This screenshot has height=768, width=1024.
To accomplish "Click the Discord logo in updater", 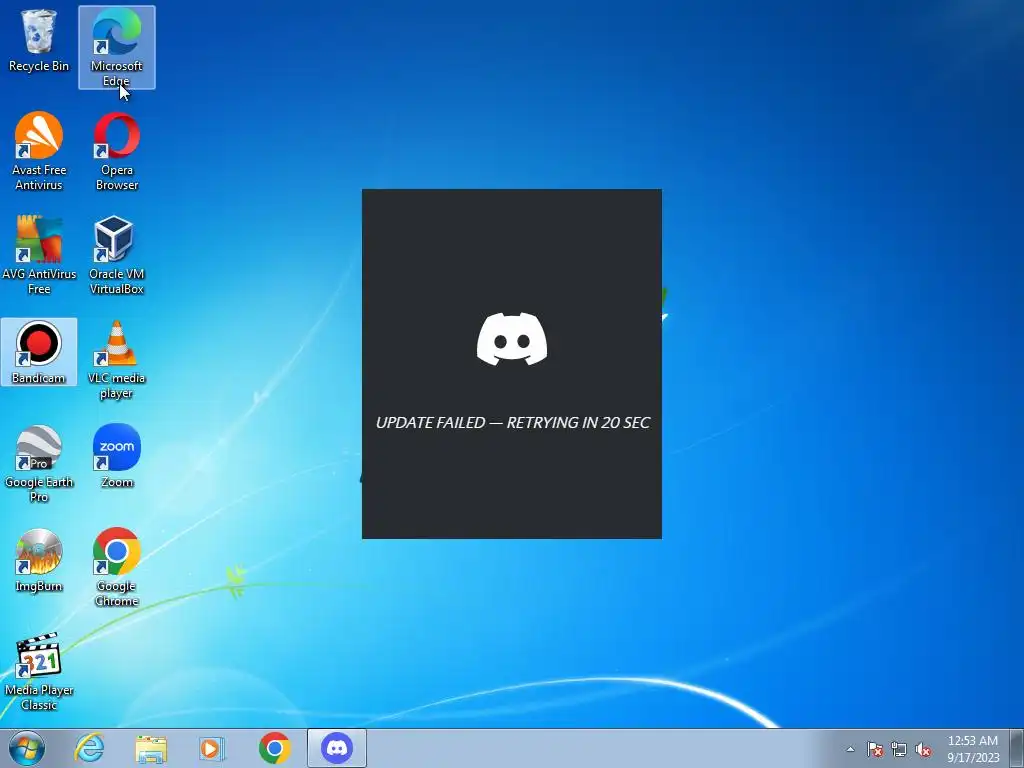I will [x=512, y=338].
